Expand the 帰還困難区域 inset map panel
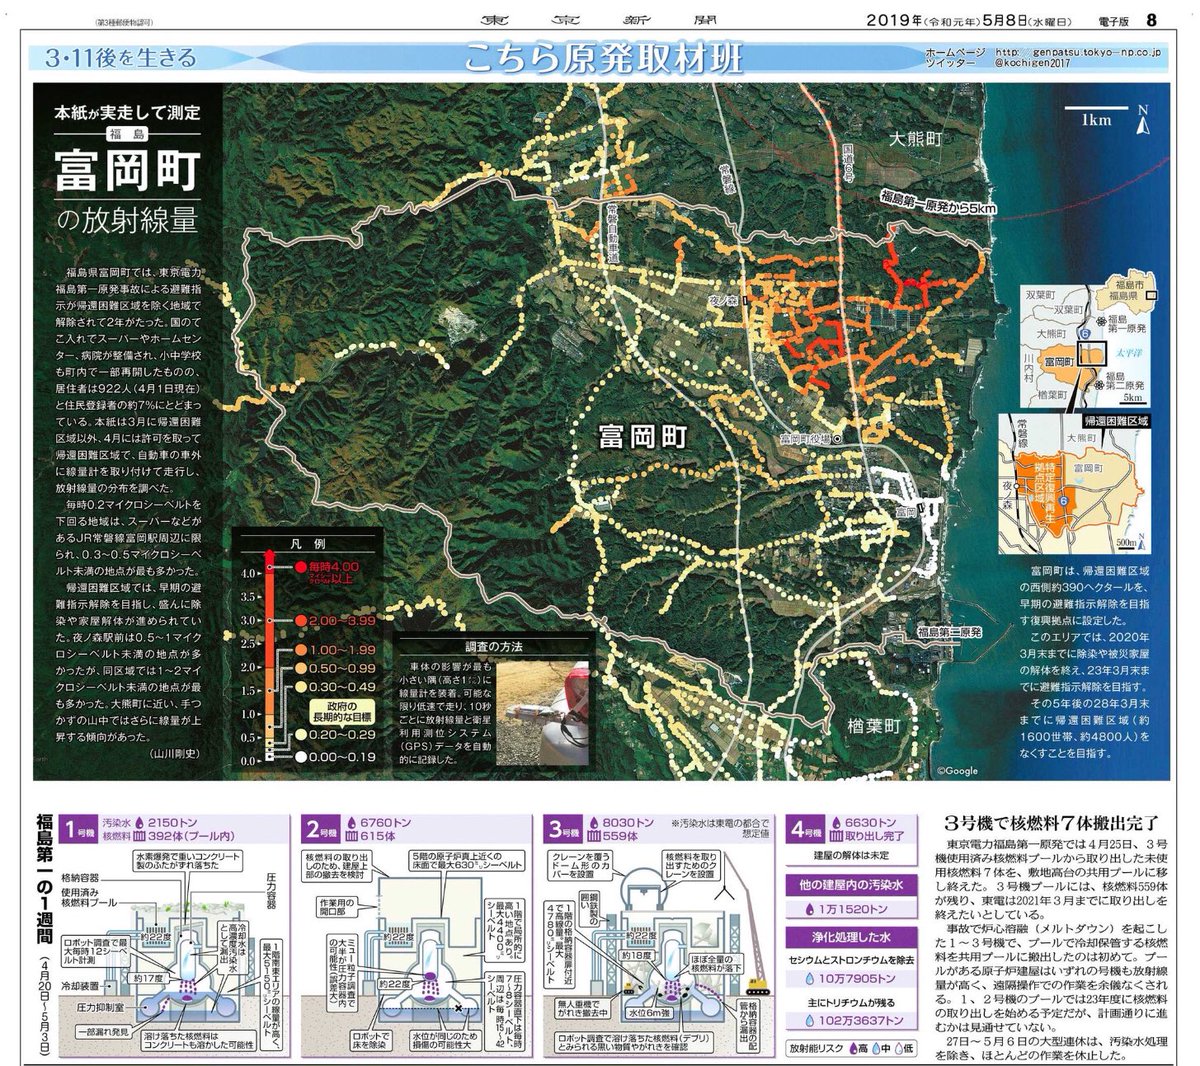 [x=1115, y=422]
